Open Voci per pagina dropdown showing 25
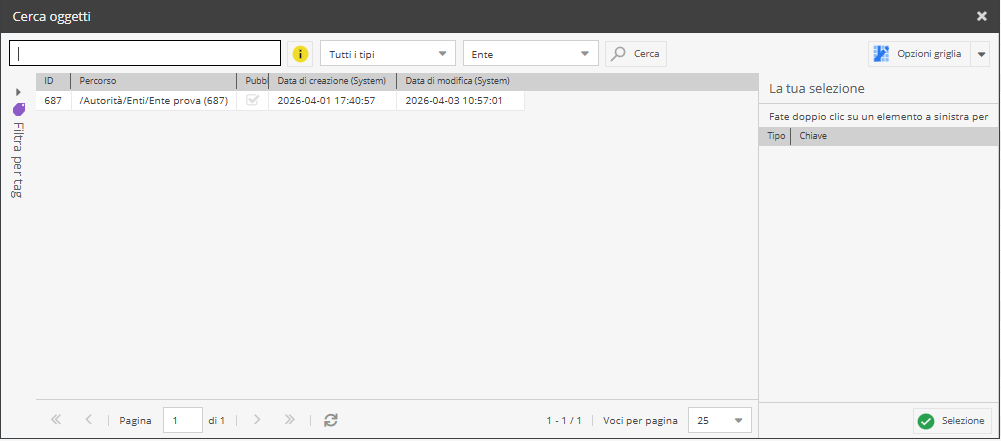The width and height of the screenshot is (1001, 441). (x=720, y=421)
